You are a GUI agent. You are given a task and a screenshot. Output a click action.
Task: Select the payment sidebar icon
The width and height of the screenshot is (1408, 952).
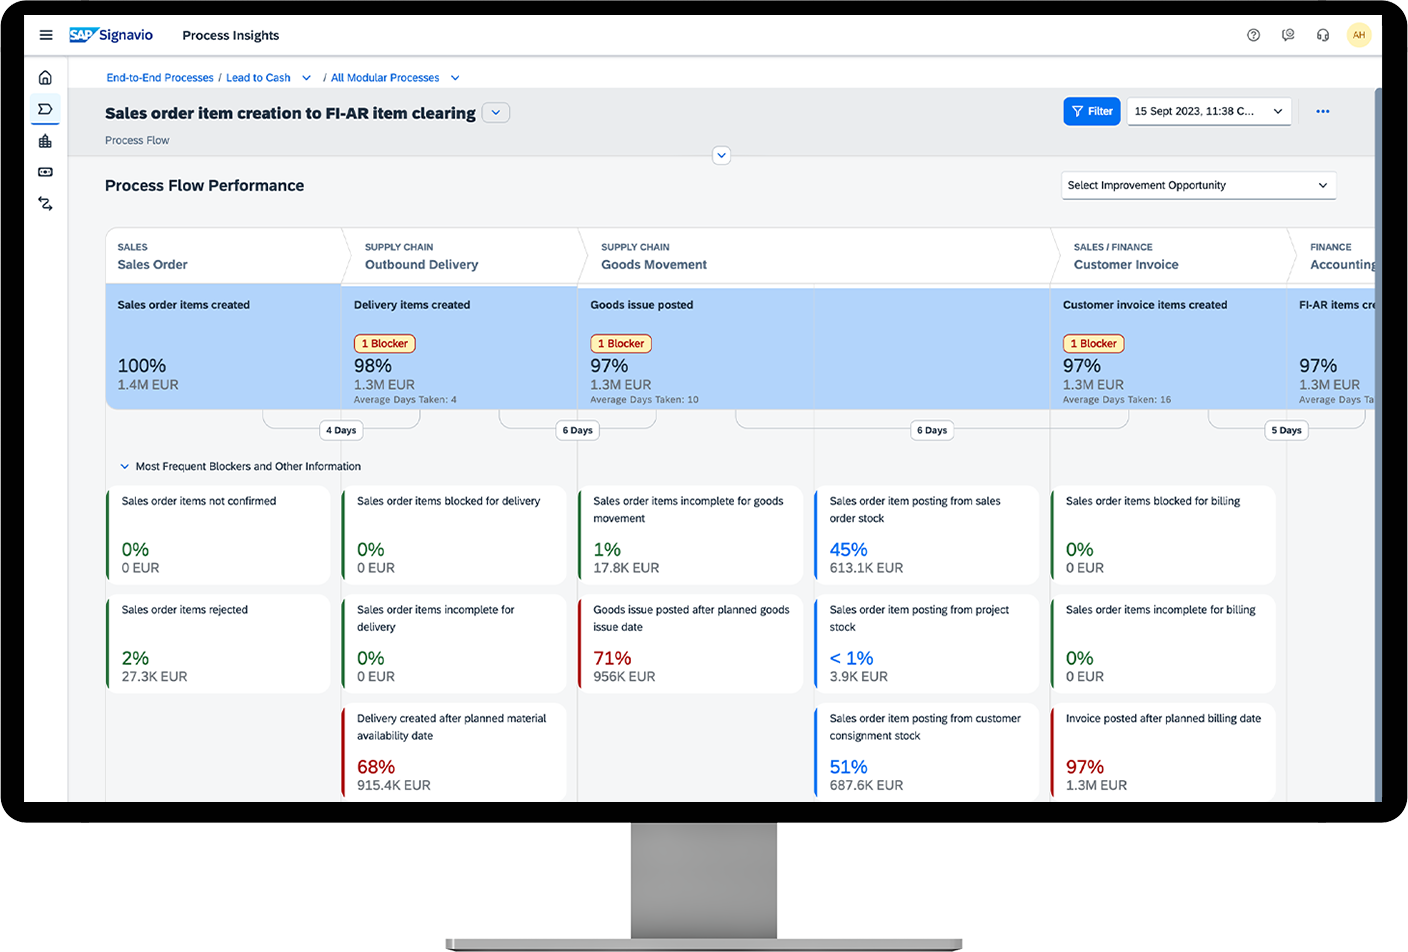45,172
